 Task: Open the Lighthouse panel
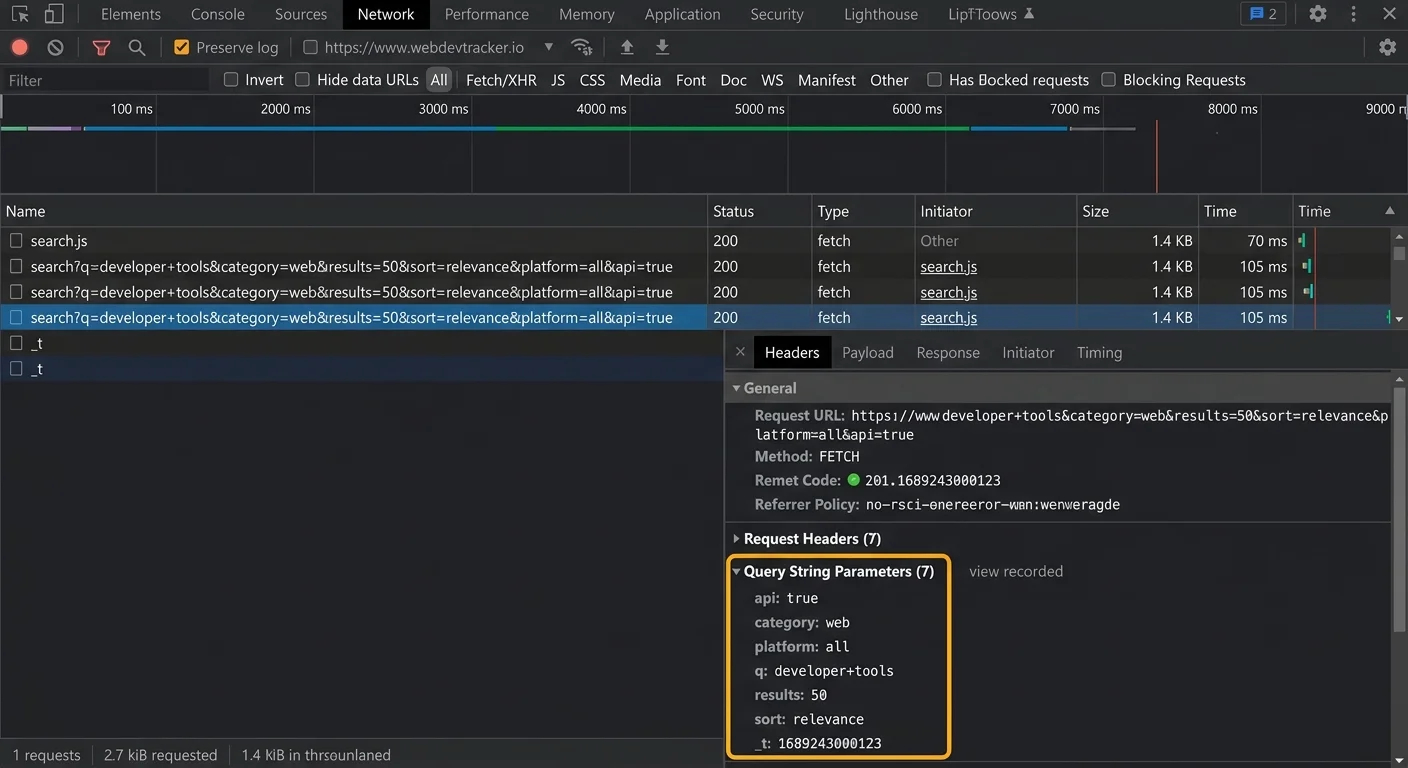coord(881,14)
